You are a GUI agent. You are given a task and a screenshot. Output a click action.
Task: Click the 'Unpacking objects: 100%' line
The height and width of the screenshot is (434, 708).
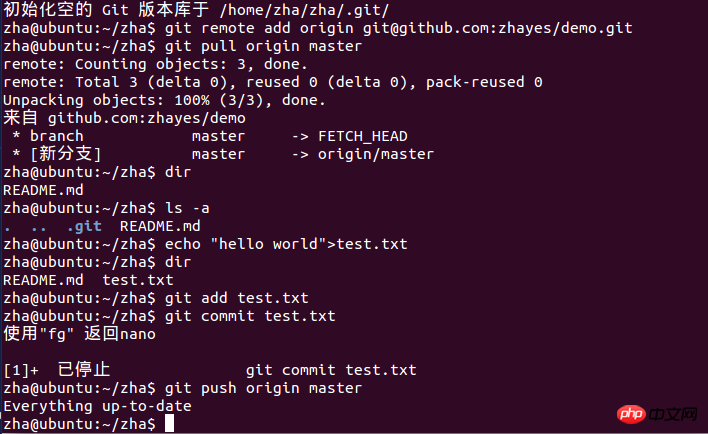[x=164, y=100]
